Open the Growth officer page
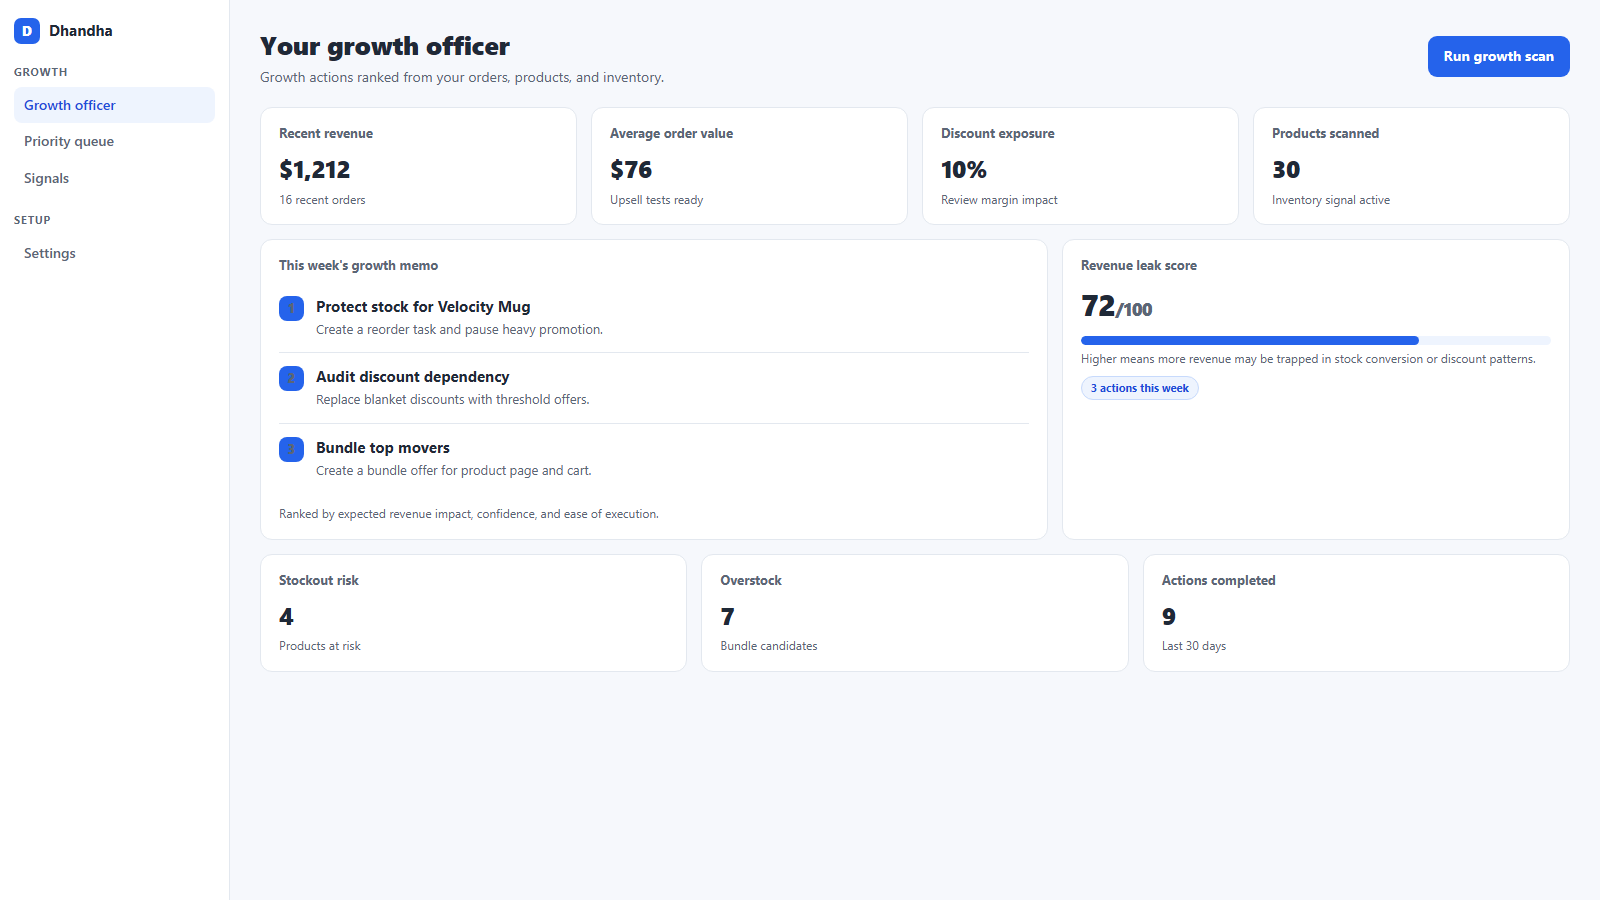Viewport: 1600px width, 900px height. point(114,105)
